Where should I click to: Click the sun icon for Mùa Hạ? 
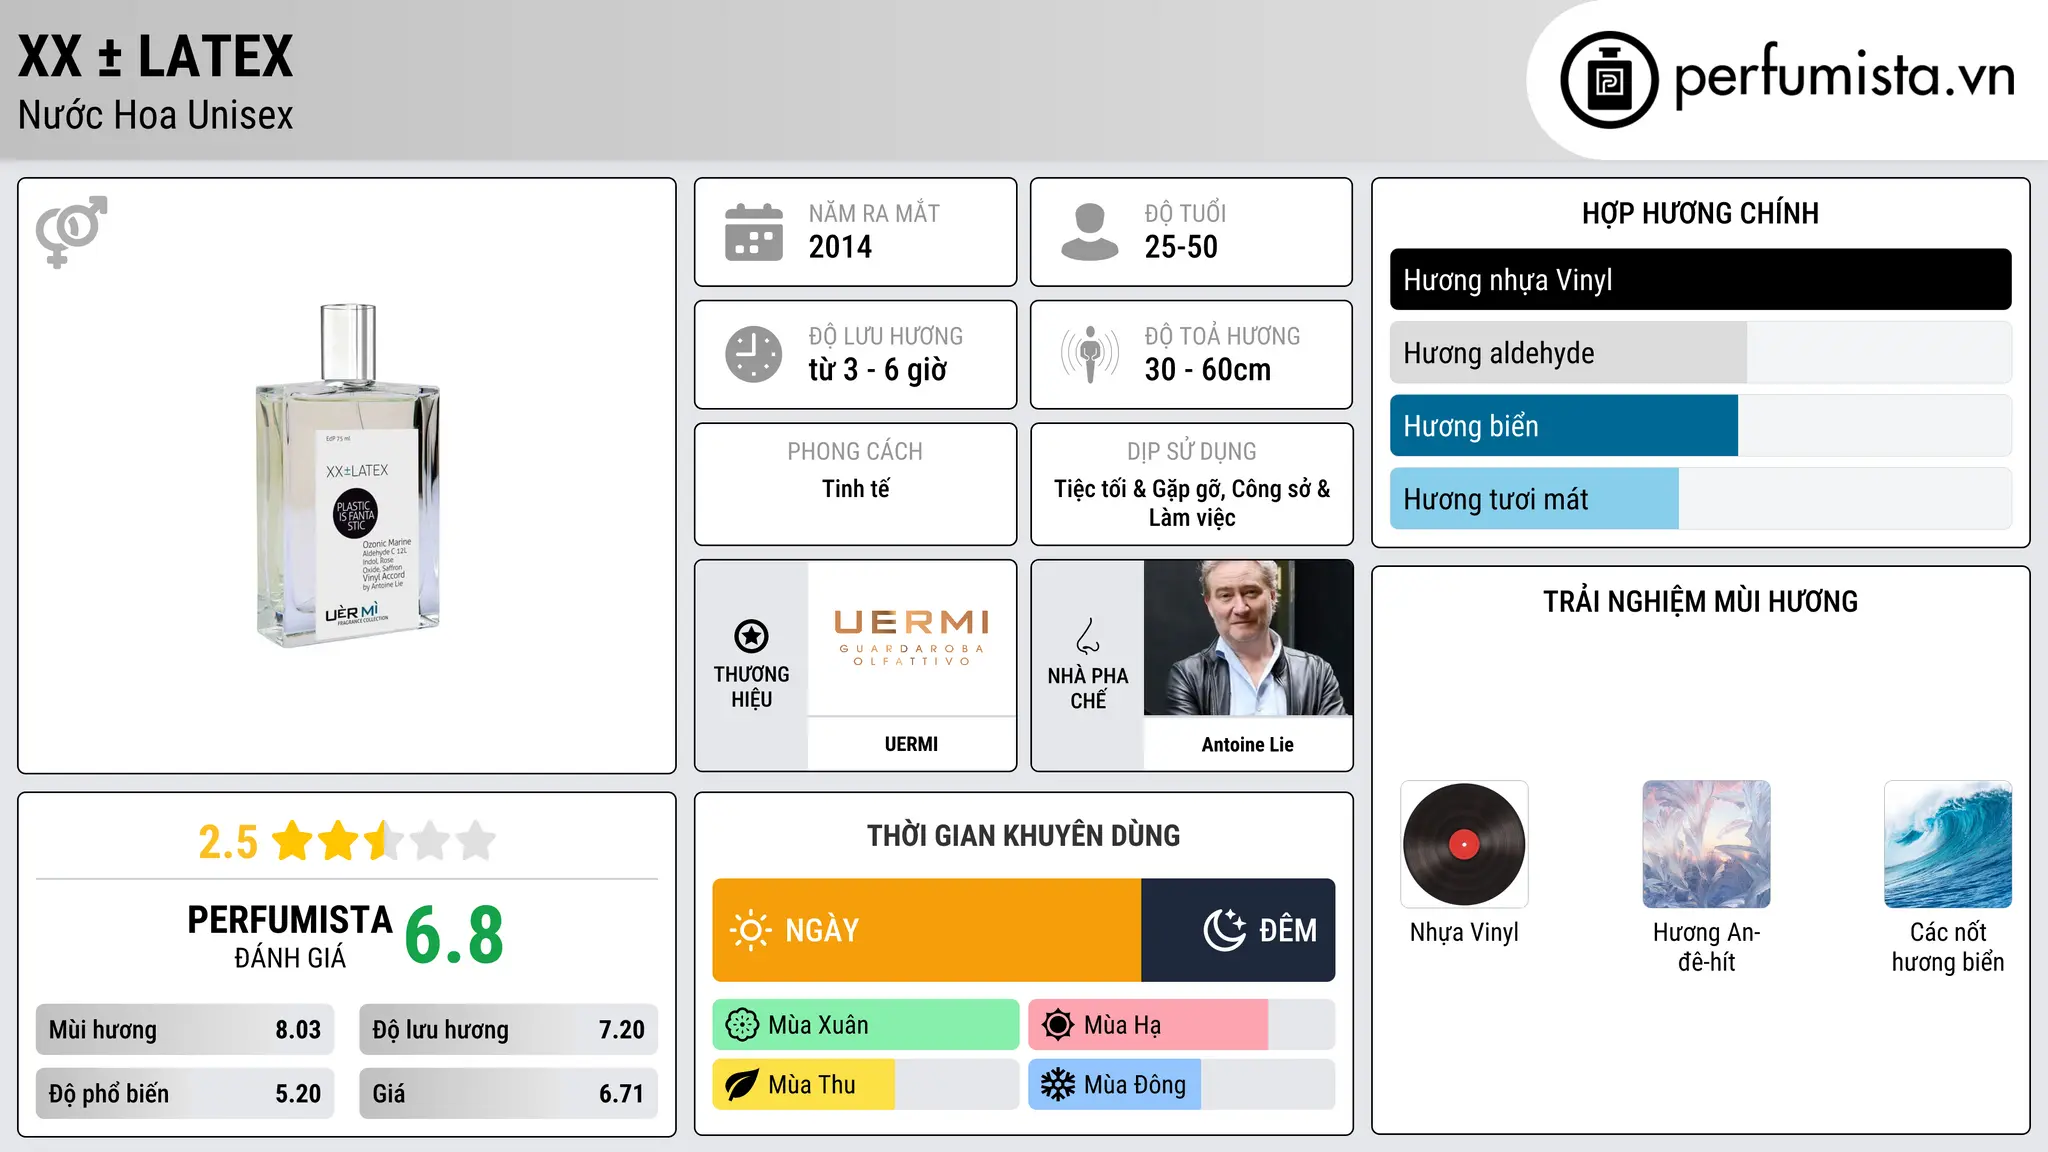click(1058, 1025)
